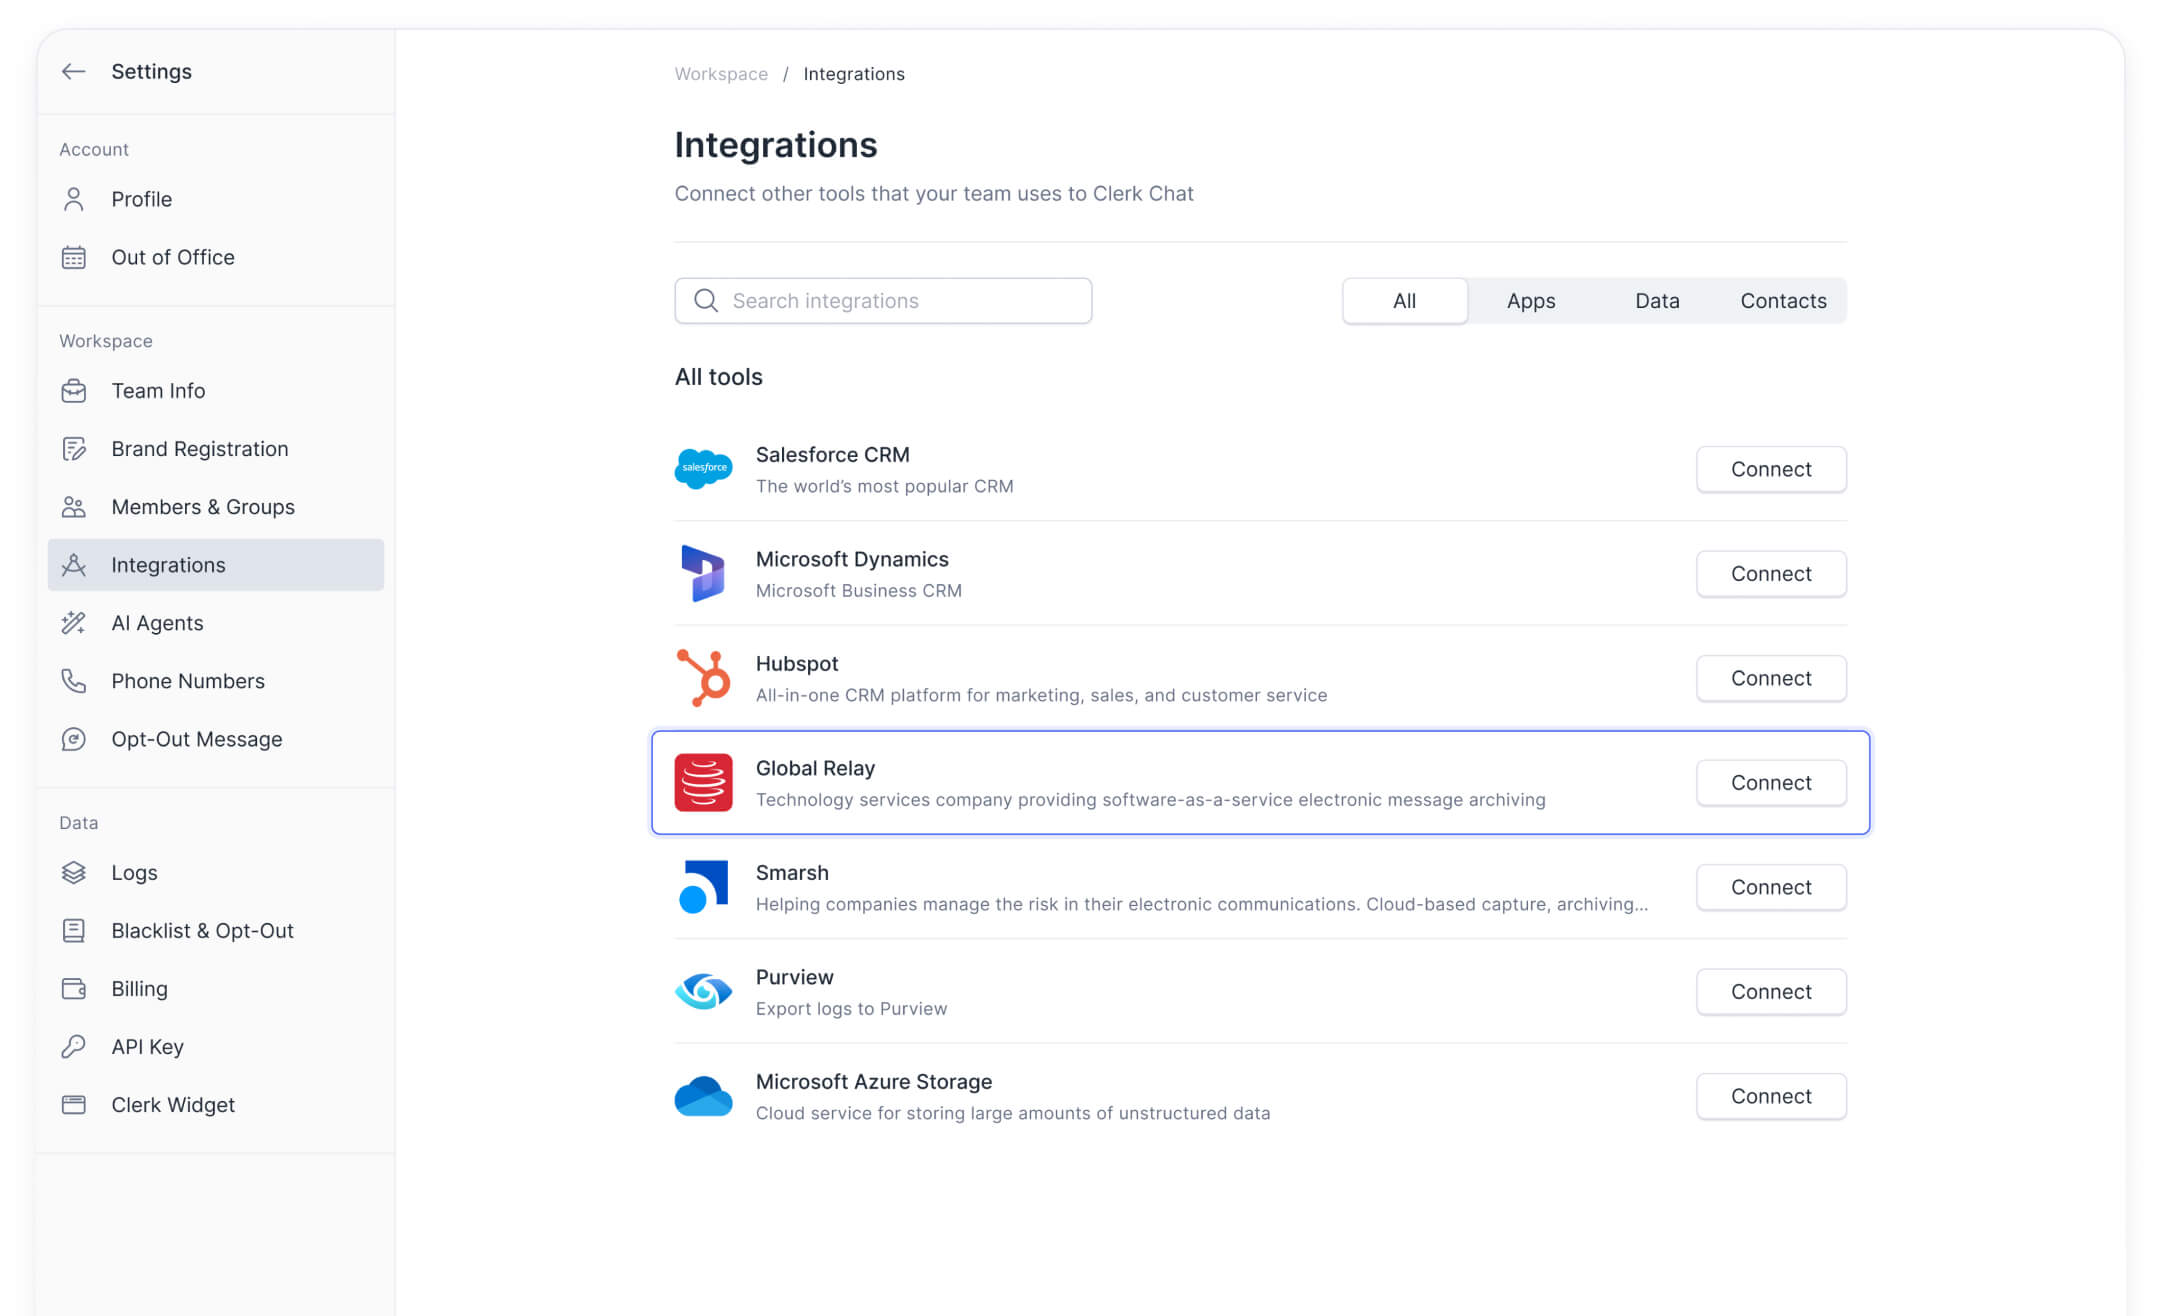The image size is (2162, 1316).
Task: Open Team Info in sidebar
Action: coord(216,391)
